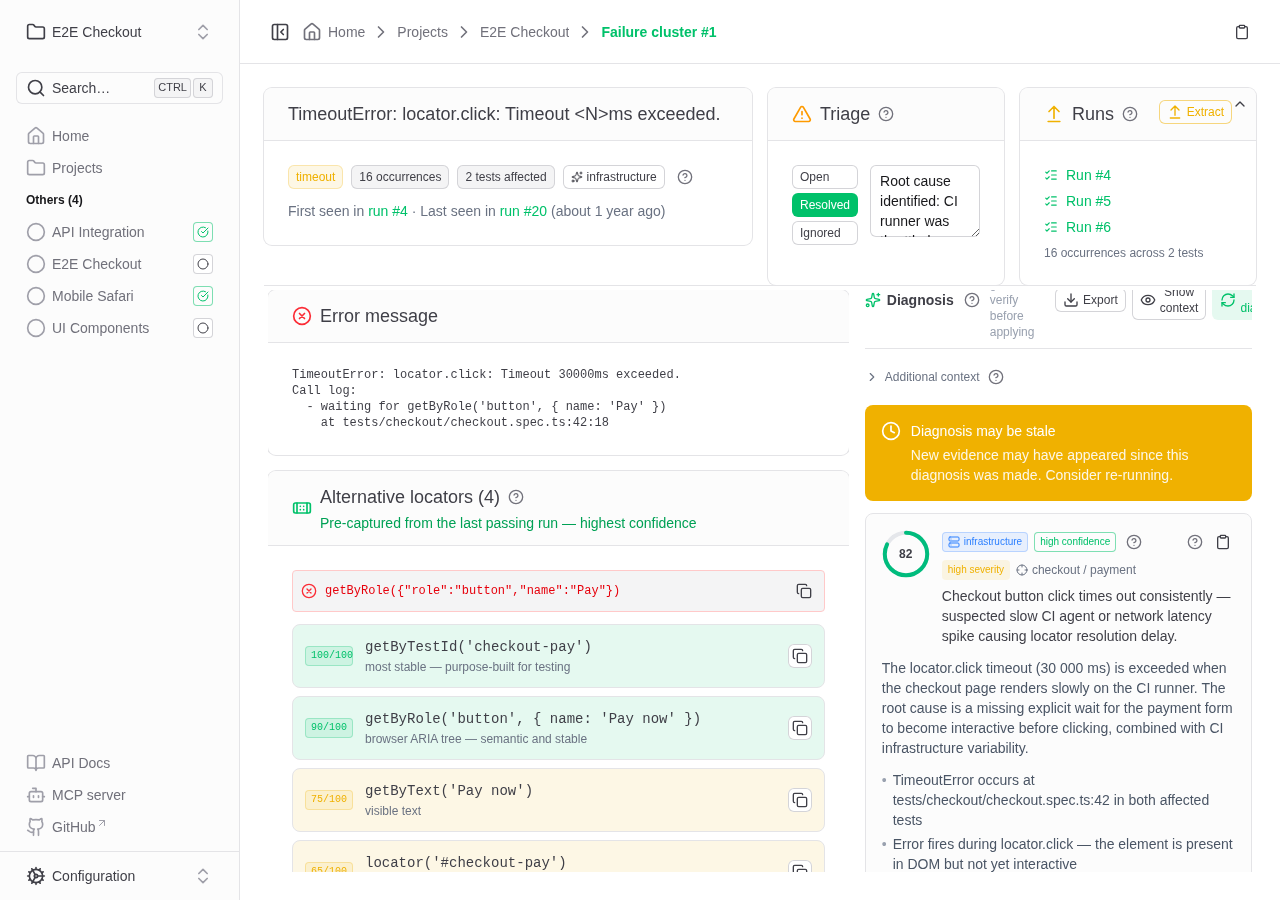The height and width of the screenshot is (900, 1280).
Task: Open GitHub link in sidebar
Action: coord(66,827)
